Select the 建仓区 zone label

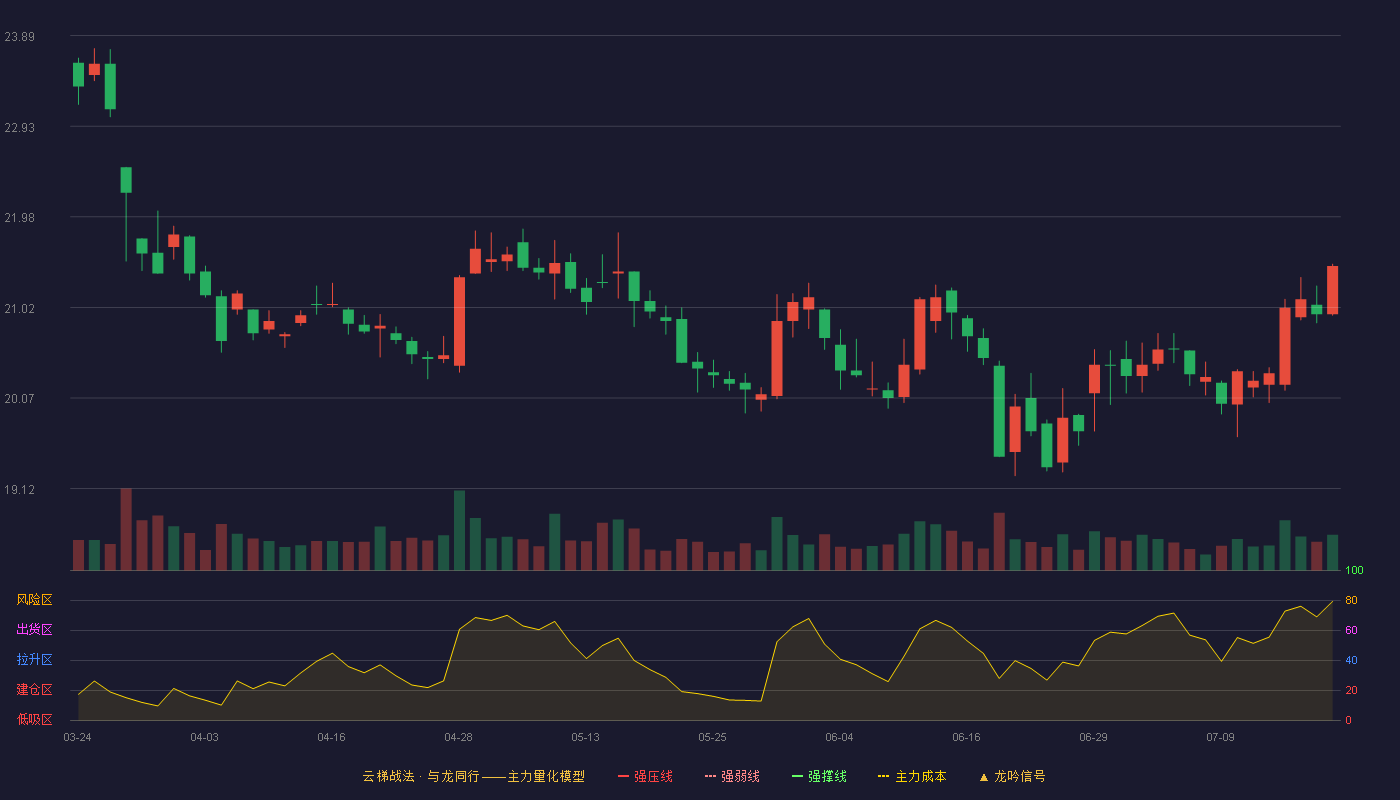[34, 690]
